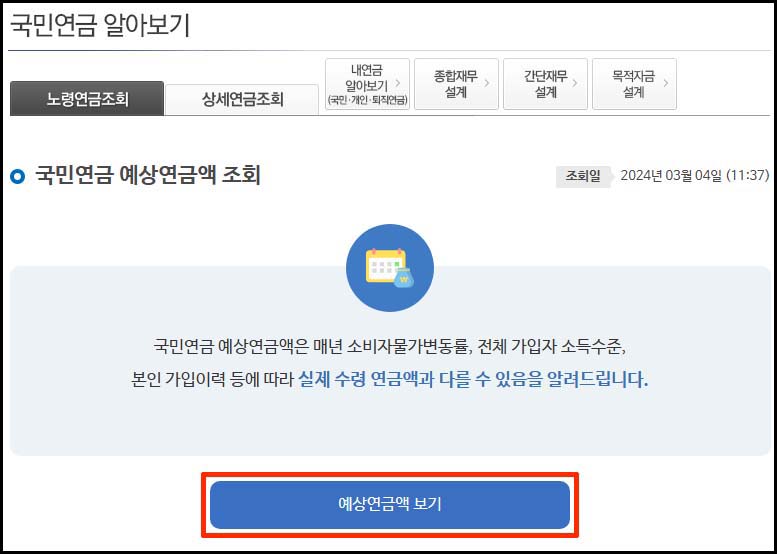
Task: Select the 목적자금 설계 button
Action: [x=634, y=84]
